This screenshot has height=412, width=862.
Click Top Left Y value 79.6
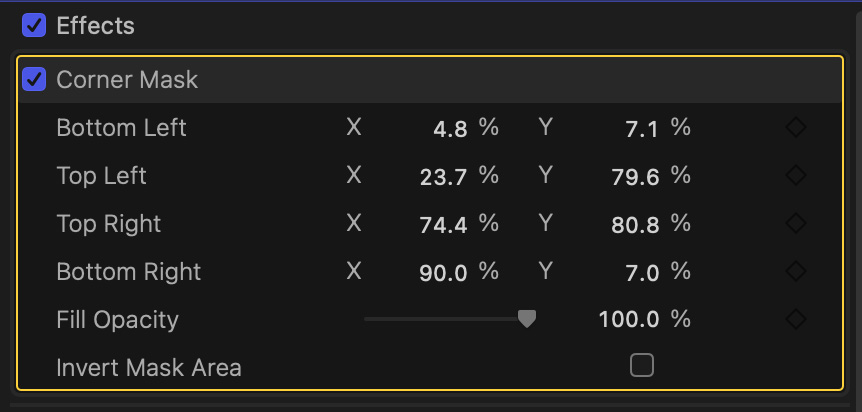[x=635, y=177]
